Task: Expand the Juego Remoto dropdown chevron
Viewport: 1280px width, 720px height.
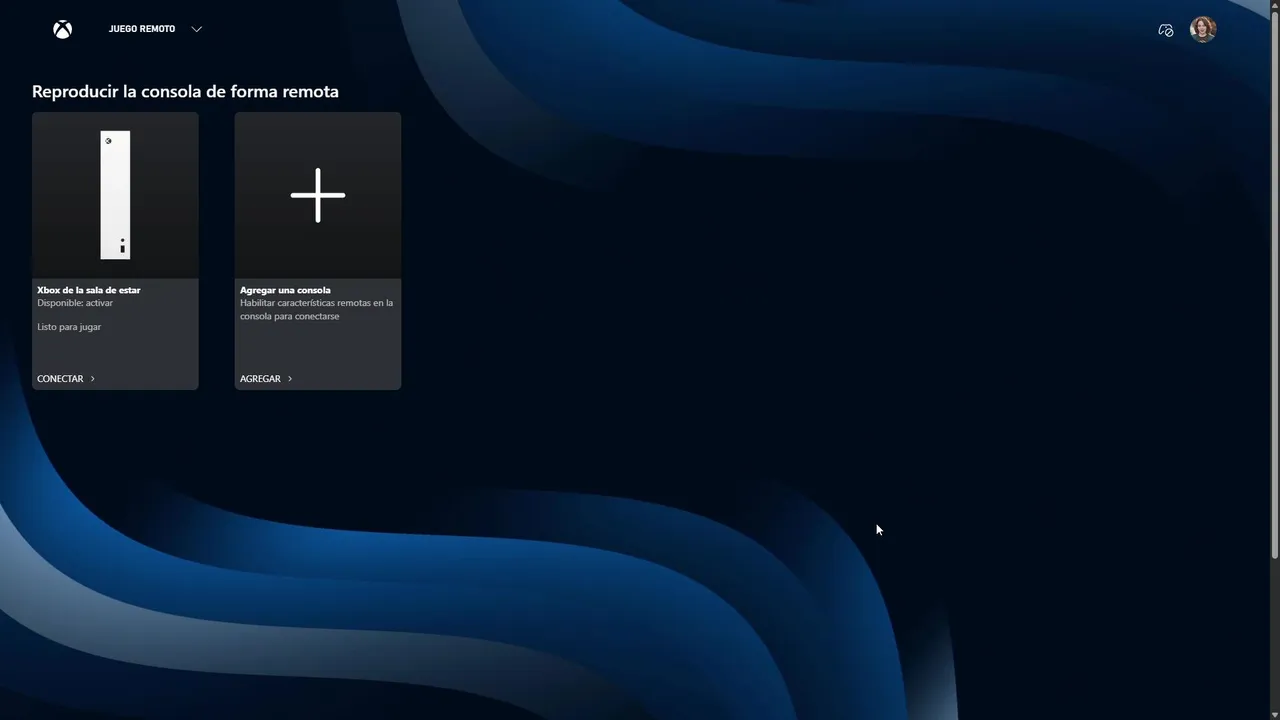Action: tap(196, 29)
